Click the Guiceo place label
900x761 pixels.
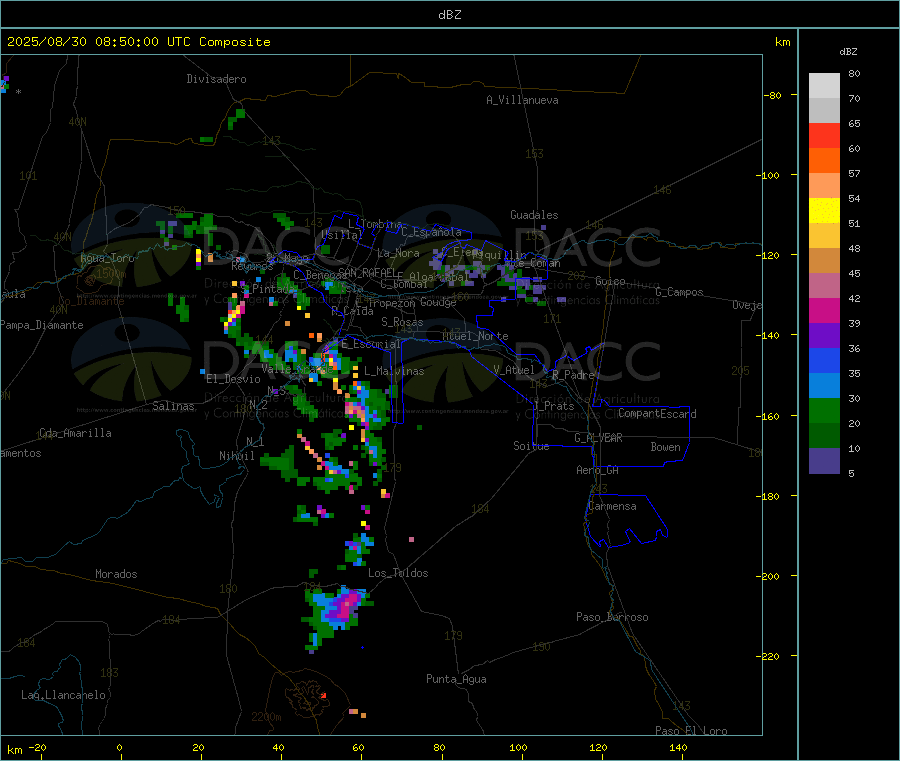610,281
